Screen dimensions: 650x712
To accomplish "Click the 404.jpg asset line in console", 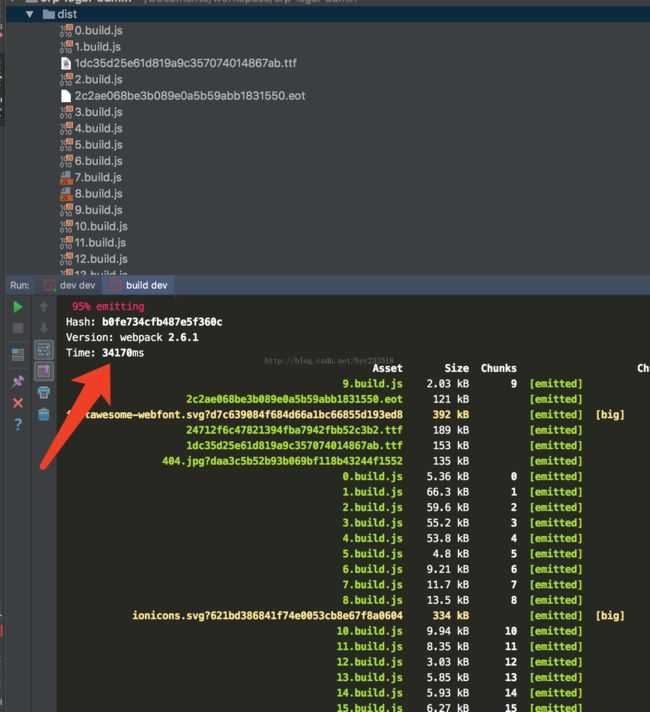I will 282,461.
